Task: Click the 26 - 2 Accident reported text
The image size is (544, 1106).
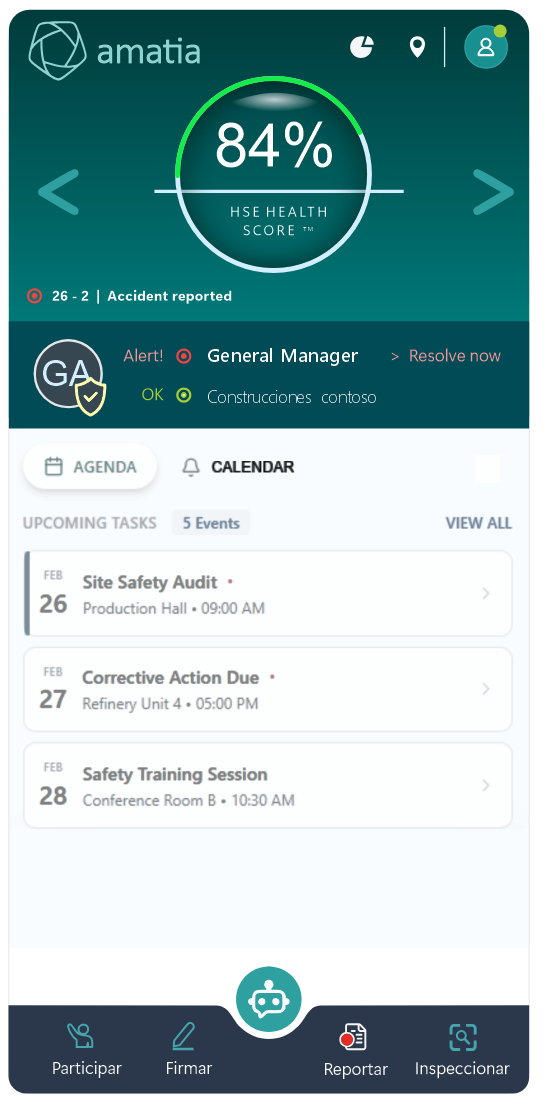Action: [142, 296]
